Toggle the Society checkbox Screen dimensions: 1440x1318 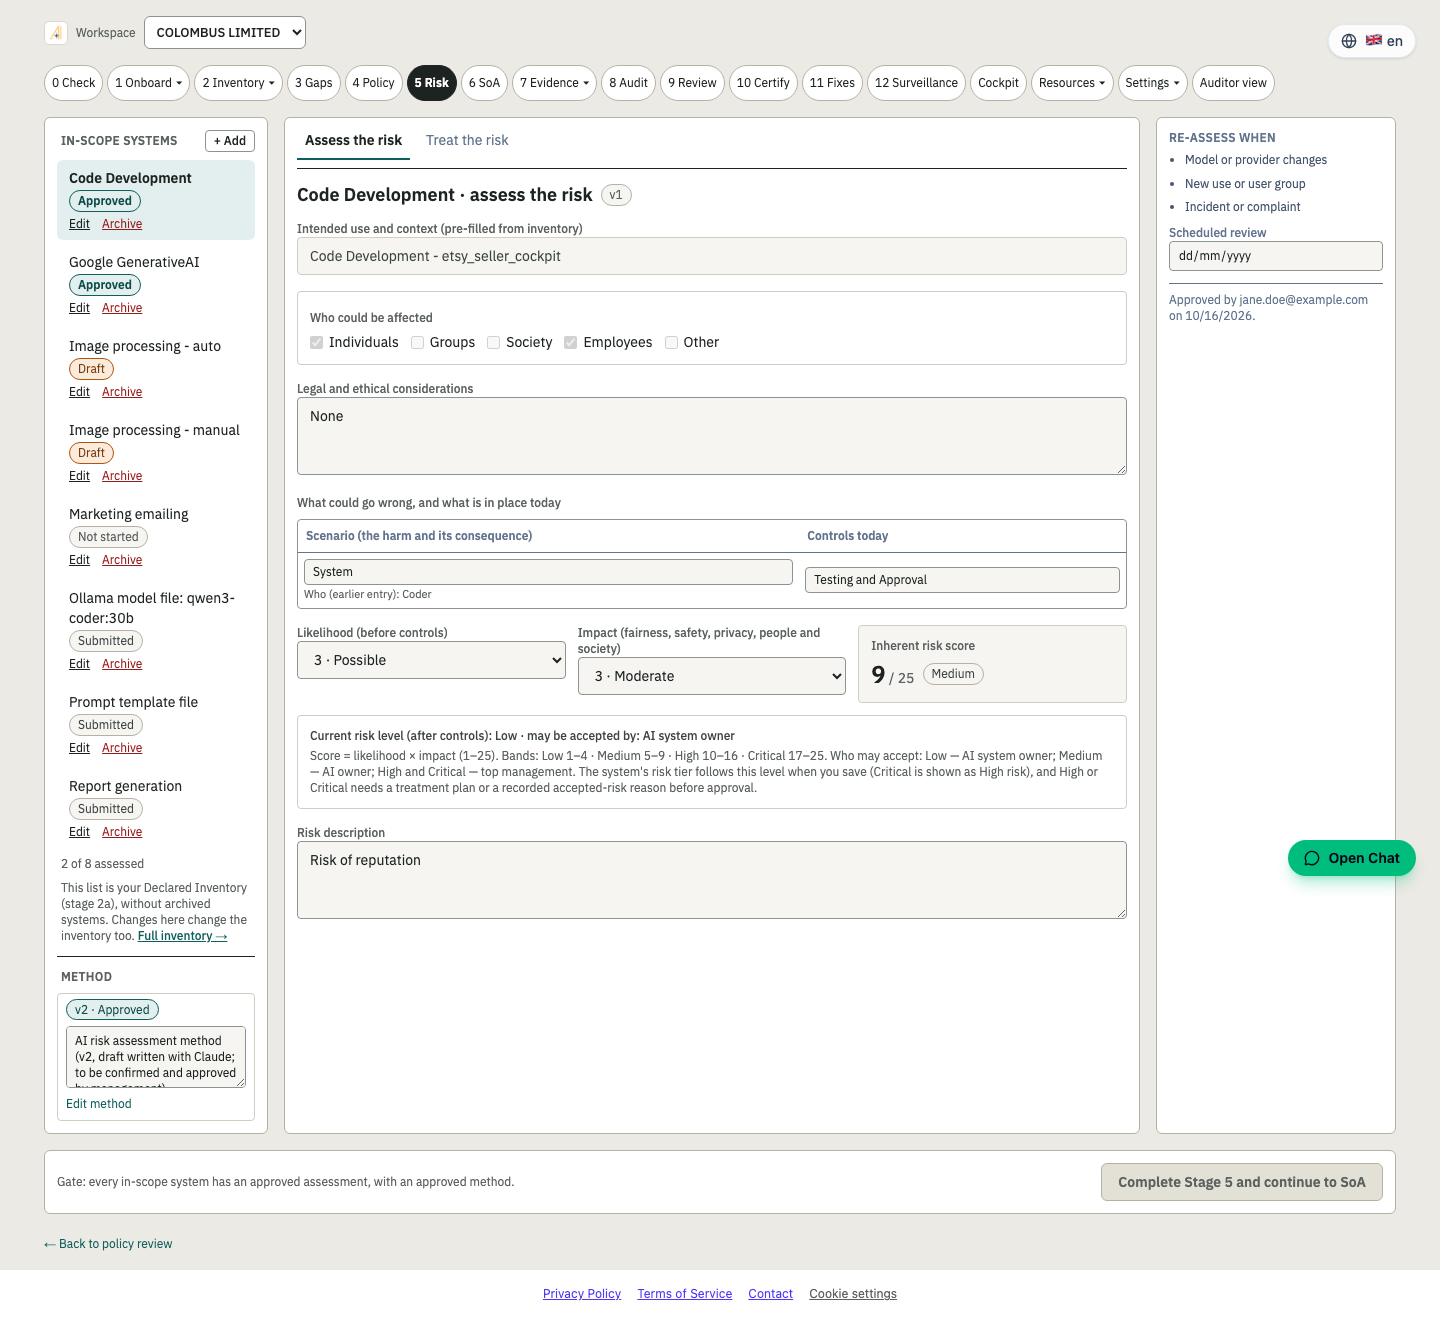494,342
